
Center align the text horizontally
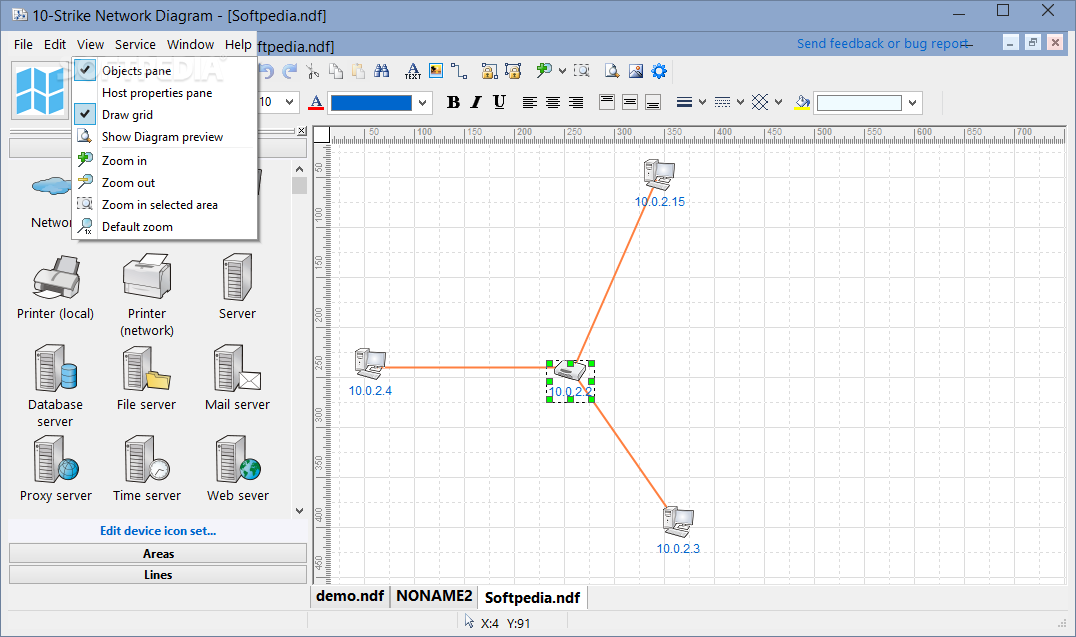coord(553,102)
